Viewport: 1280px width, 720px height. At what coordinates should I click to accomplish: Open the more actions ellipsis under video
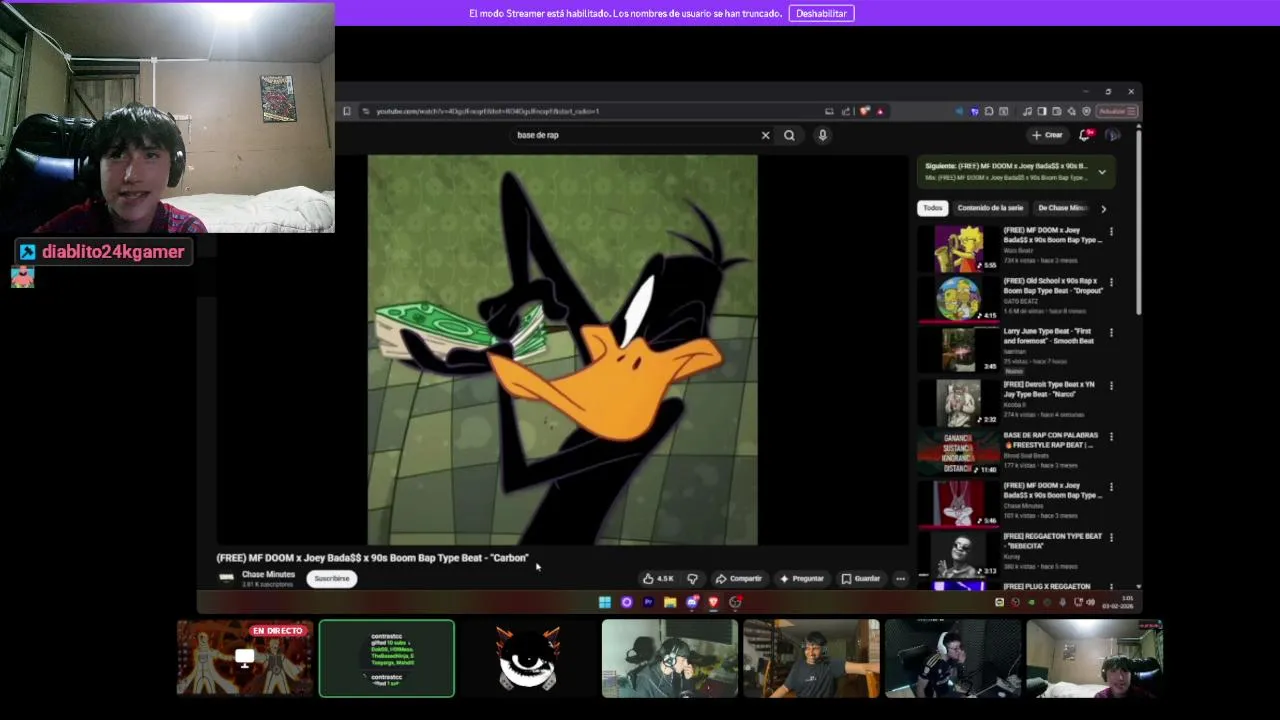(x=900, y=578)
